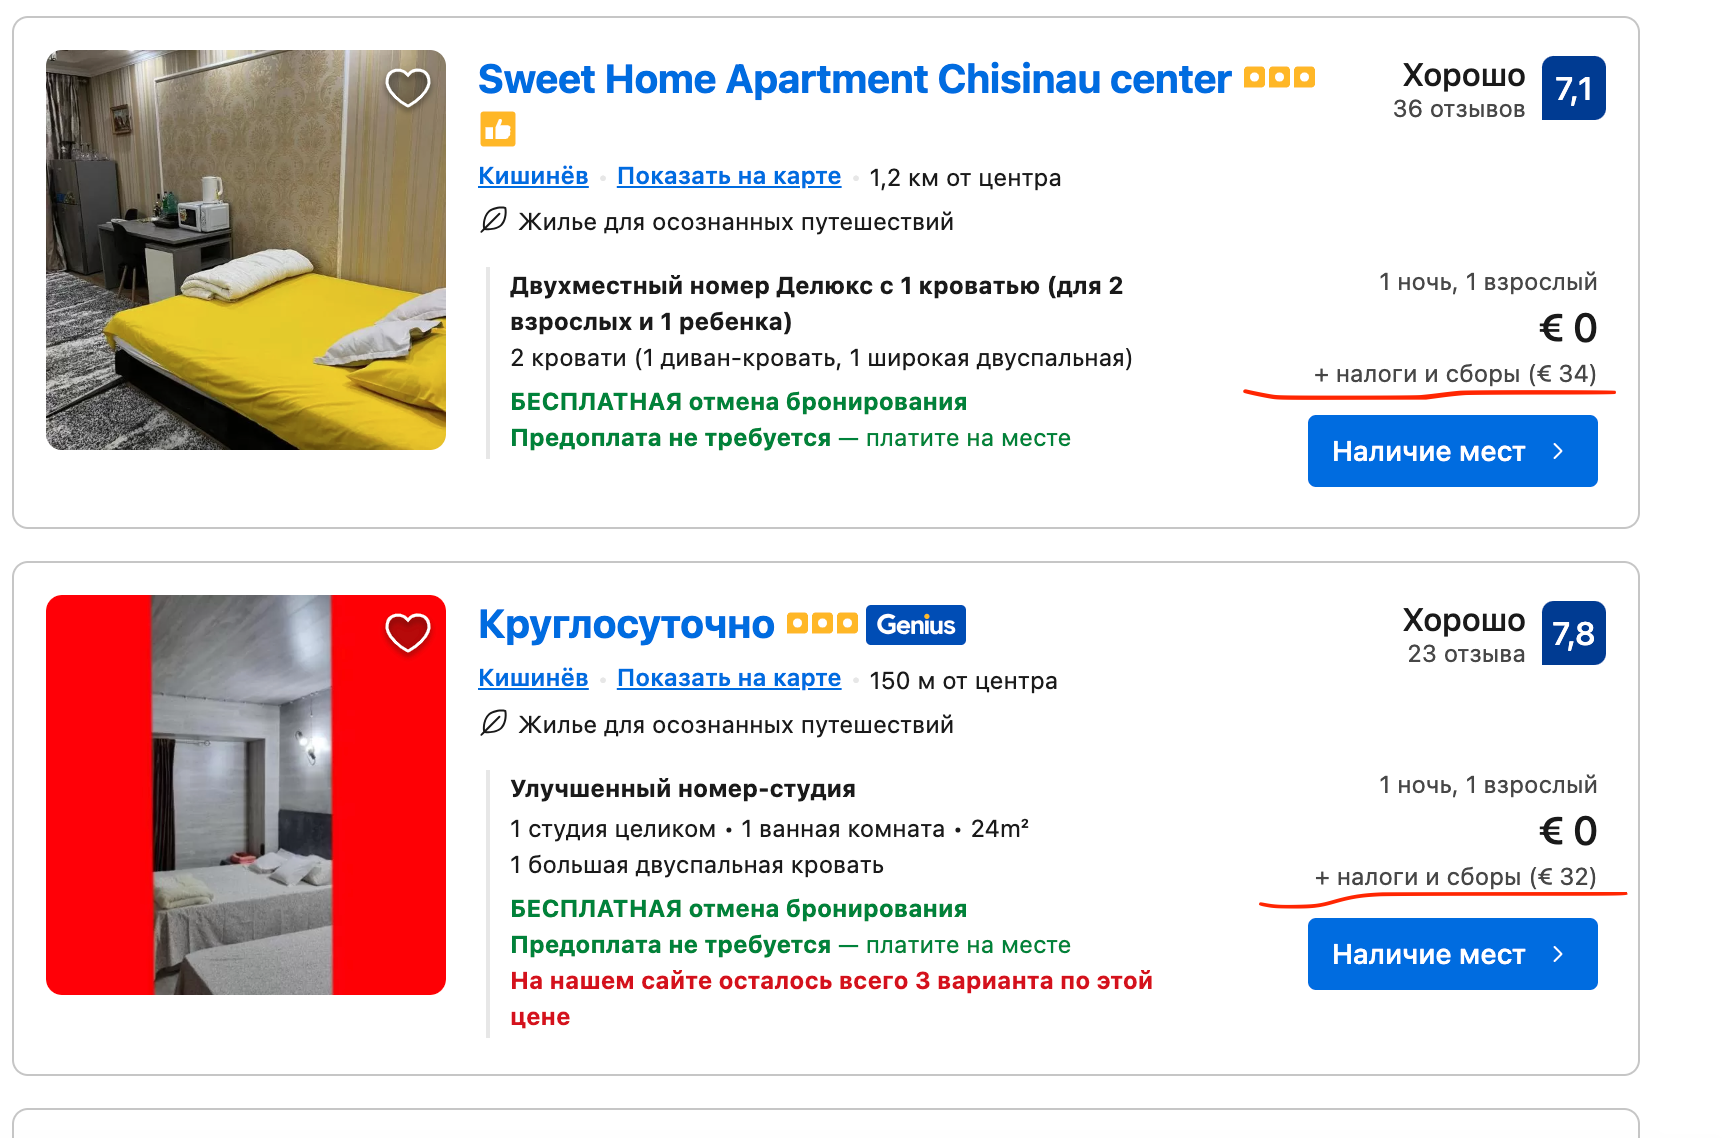Click the yellow thumbs-up preferred partner icon
Viewport: 1730px width, 1138px height.
(498, 129)
